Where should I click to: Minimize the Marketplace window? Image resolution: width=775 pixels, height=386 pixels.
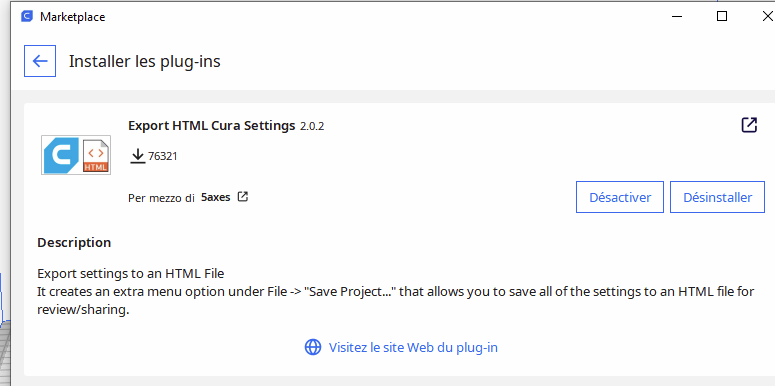677,17
